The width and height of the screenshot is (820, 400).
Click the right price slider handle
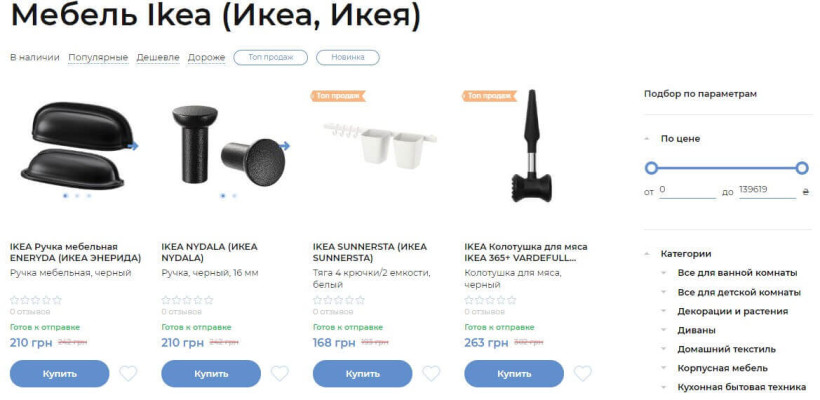(802, 168)
